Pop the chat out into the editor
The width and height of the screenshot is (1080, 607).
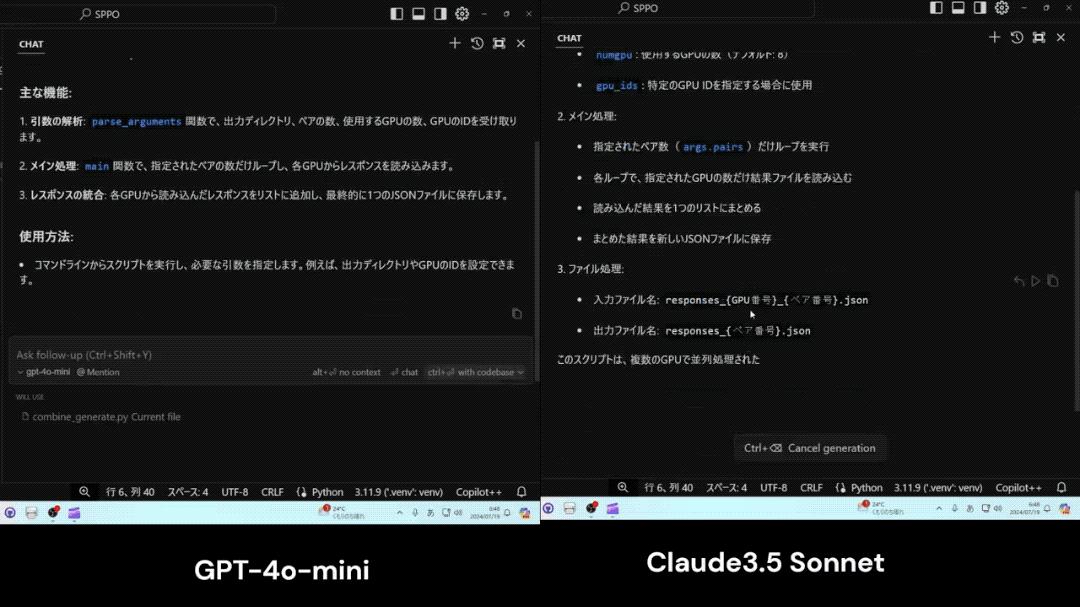(x=498, y=43)
